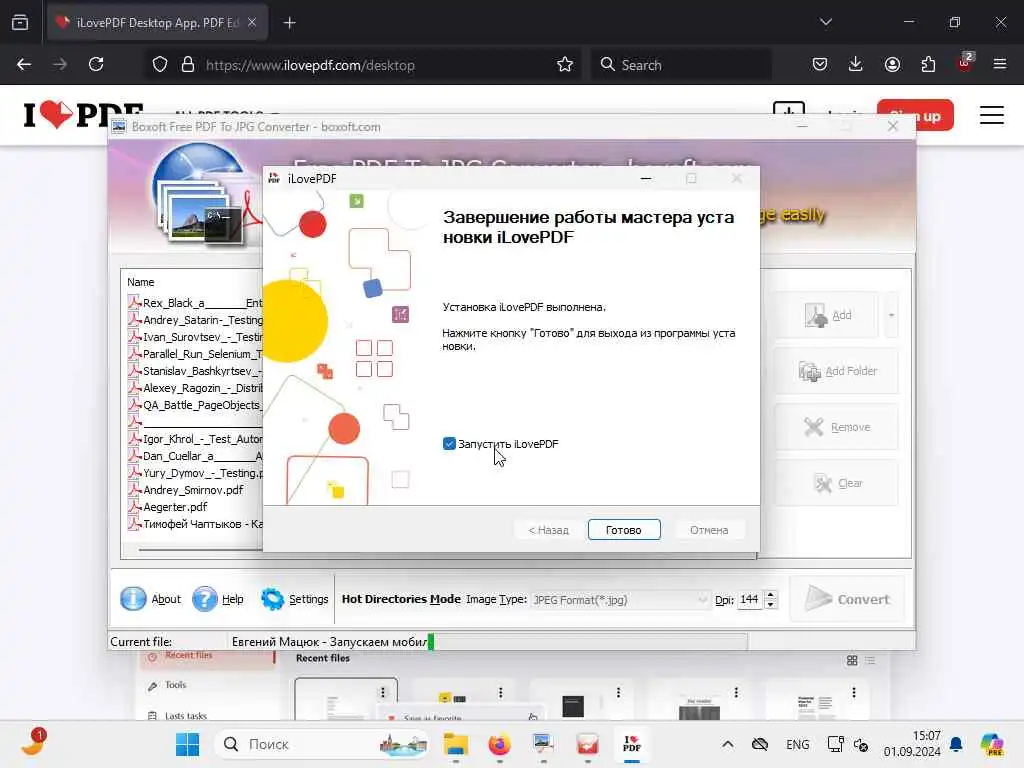This screenshot has height=768, width=1024.
Task: List all tabs dropdown chevron
Action: [x=826, y=22]
